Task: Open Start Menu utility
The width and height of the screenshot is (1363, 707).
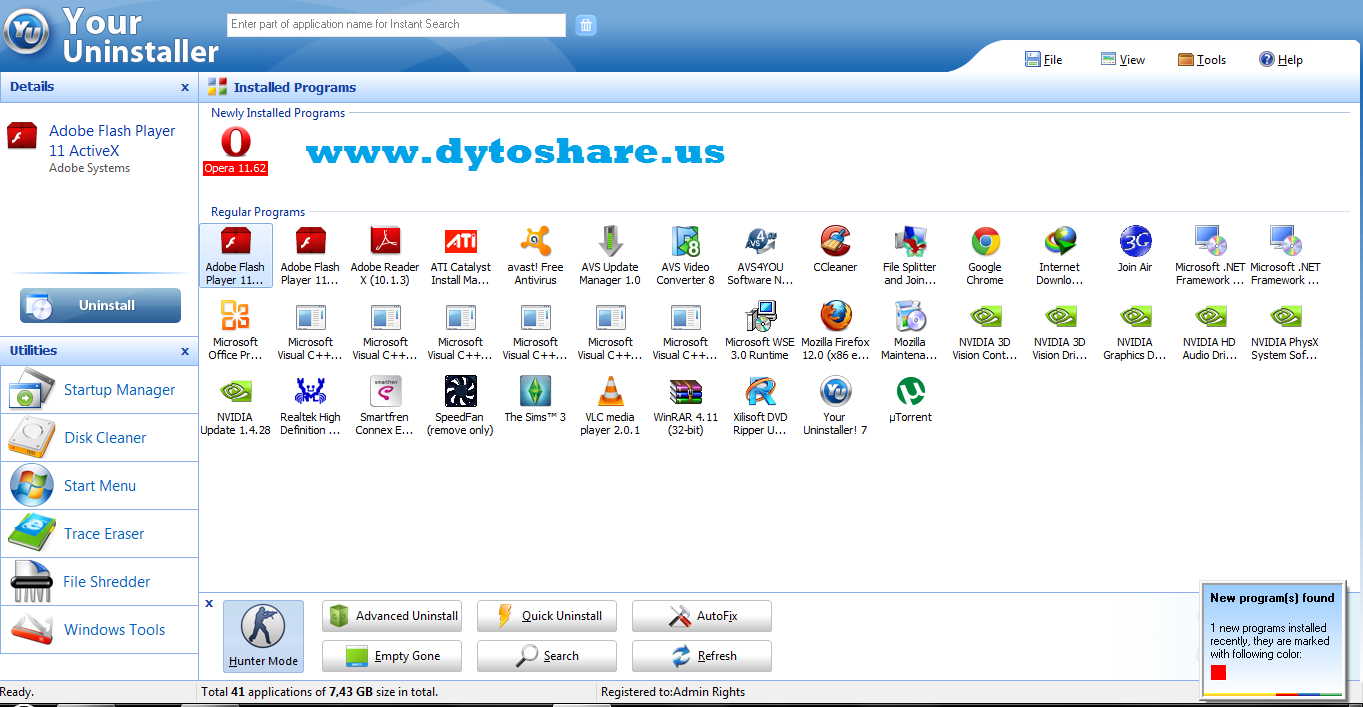Action: [x=99, y=486]
